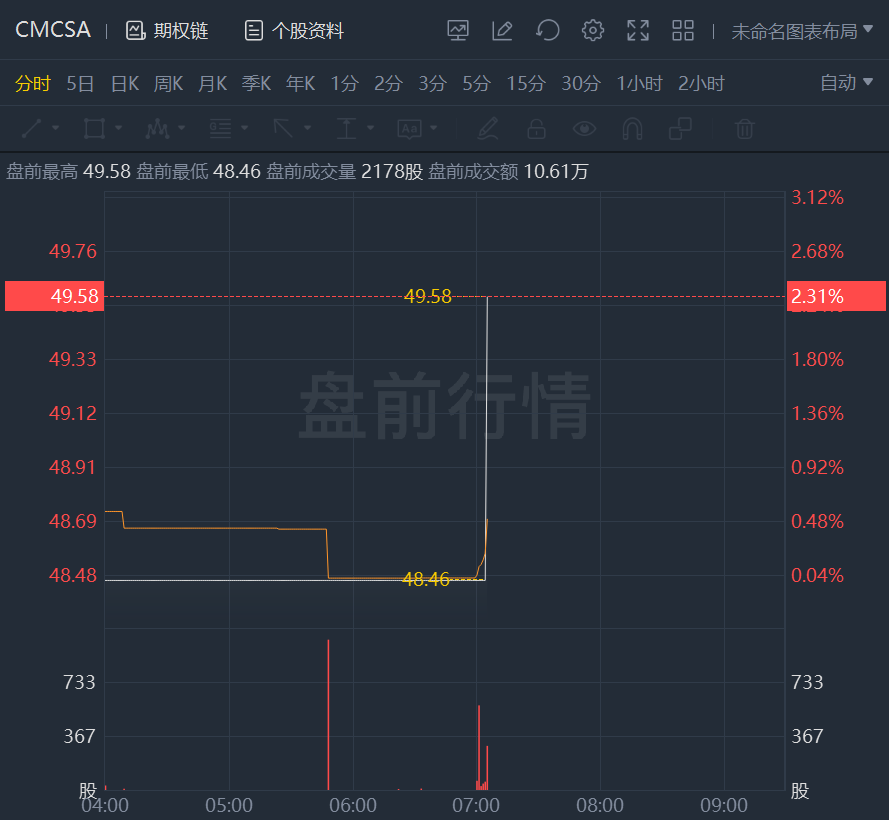Expand chart to fullscreen
The width and height of the screenshot is (889, 820).
pos(638,31)
